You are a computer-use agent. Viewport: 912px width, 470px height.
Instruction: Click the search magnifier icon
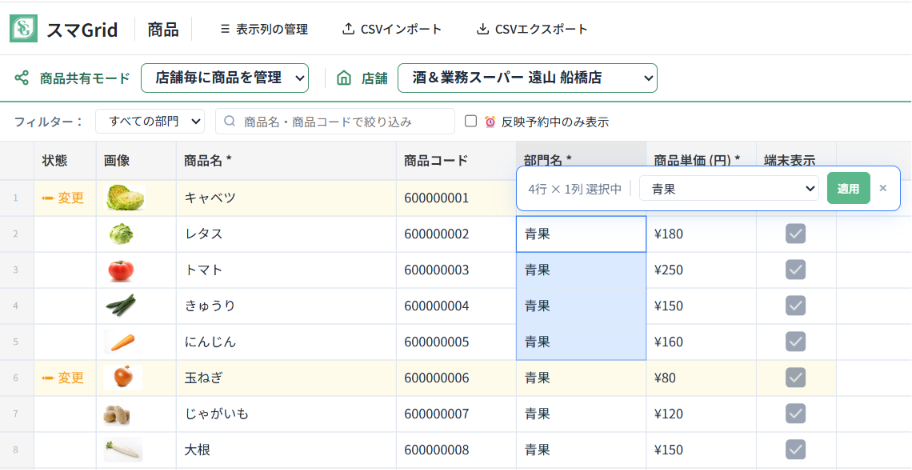coord(230,121)
